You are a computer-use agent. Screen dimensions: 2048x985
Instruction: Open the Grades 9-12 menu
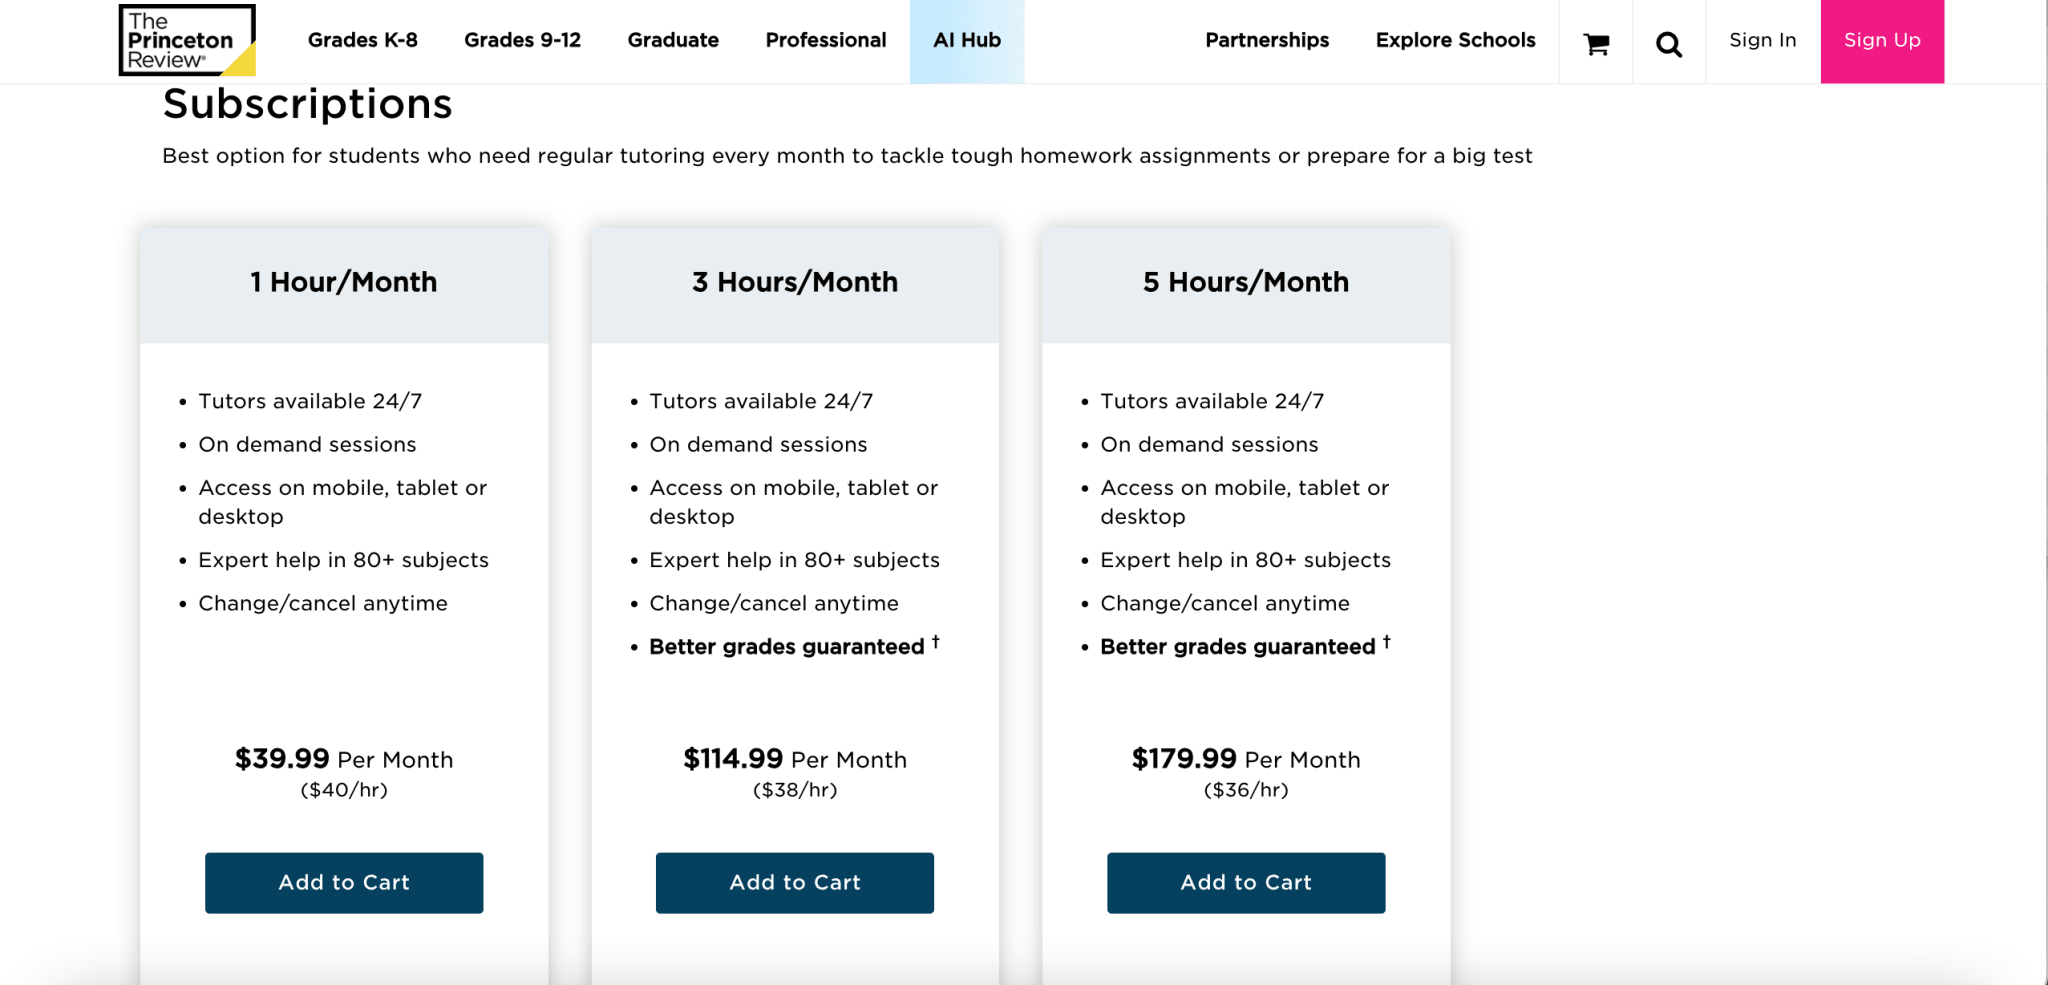click(x=522, y=40)
